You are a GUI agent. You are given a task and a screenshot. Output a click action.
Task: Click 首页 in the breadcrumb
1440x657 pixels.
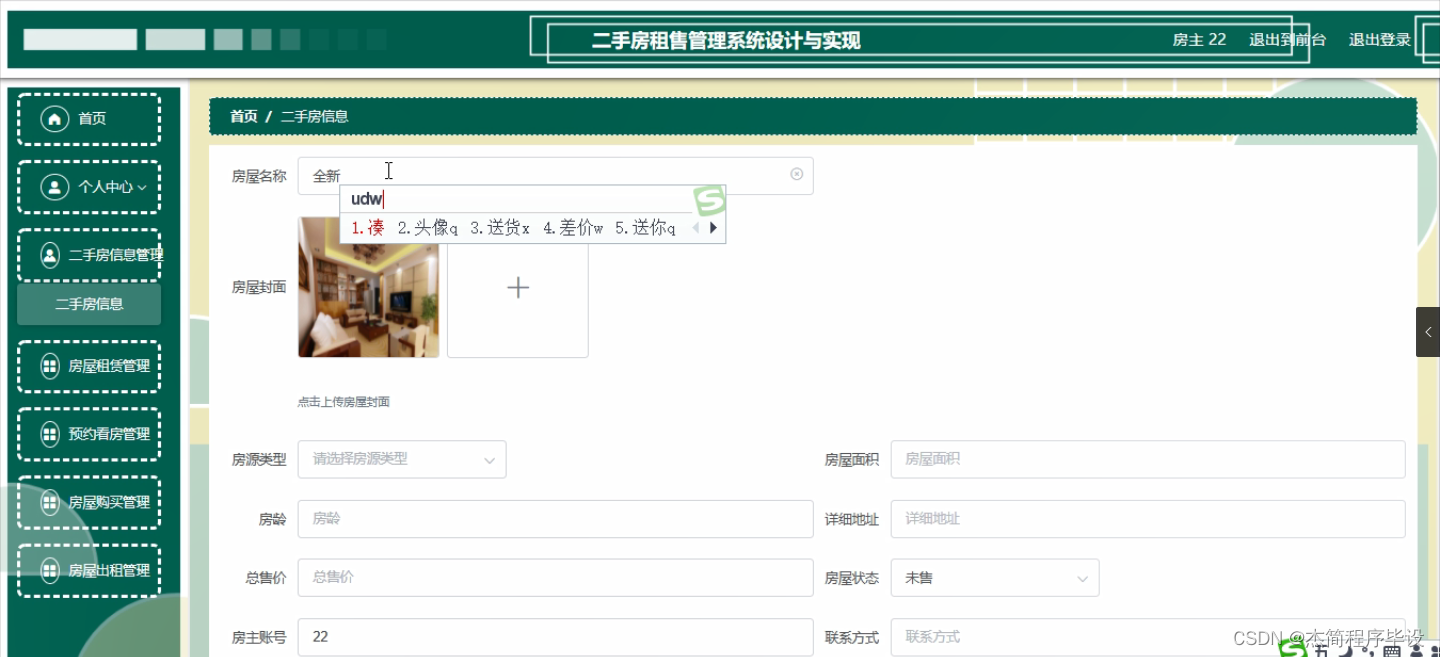click(243, 116)
